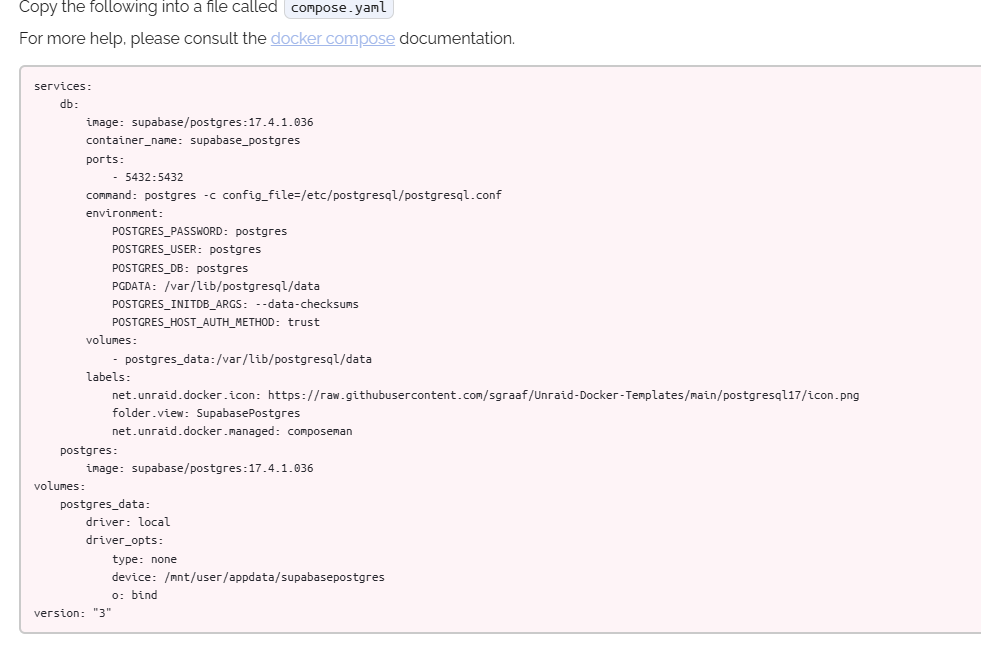The width and height of the screenshot is (981, 646).
Task: Click the POSTGRES_PASSWORD: postgres line
Action: coord(200,231)
